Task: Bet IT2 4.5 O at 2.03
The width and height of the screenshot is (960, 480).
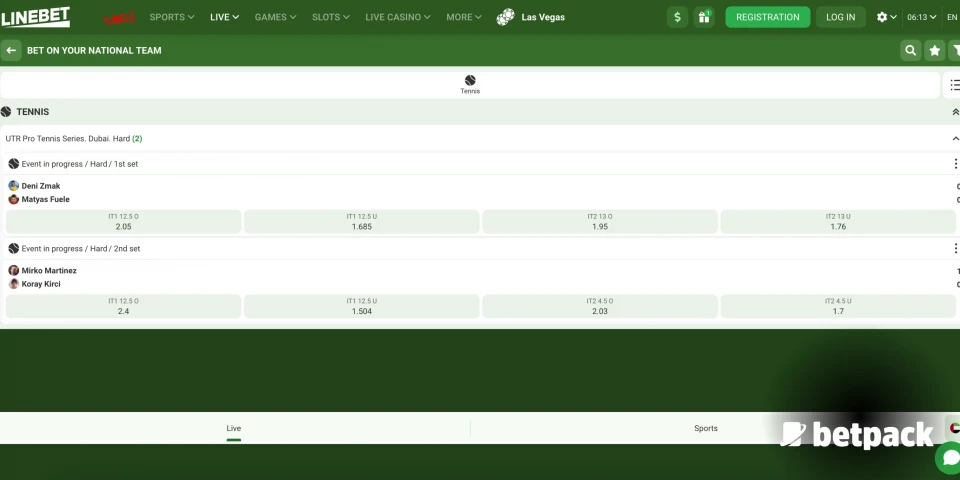Action: (x=599, y=306)
